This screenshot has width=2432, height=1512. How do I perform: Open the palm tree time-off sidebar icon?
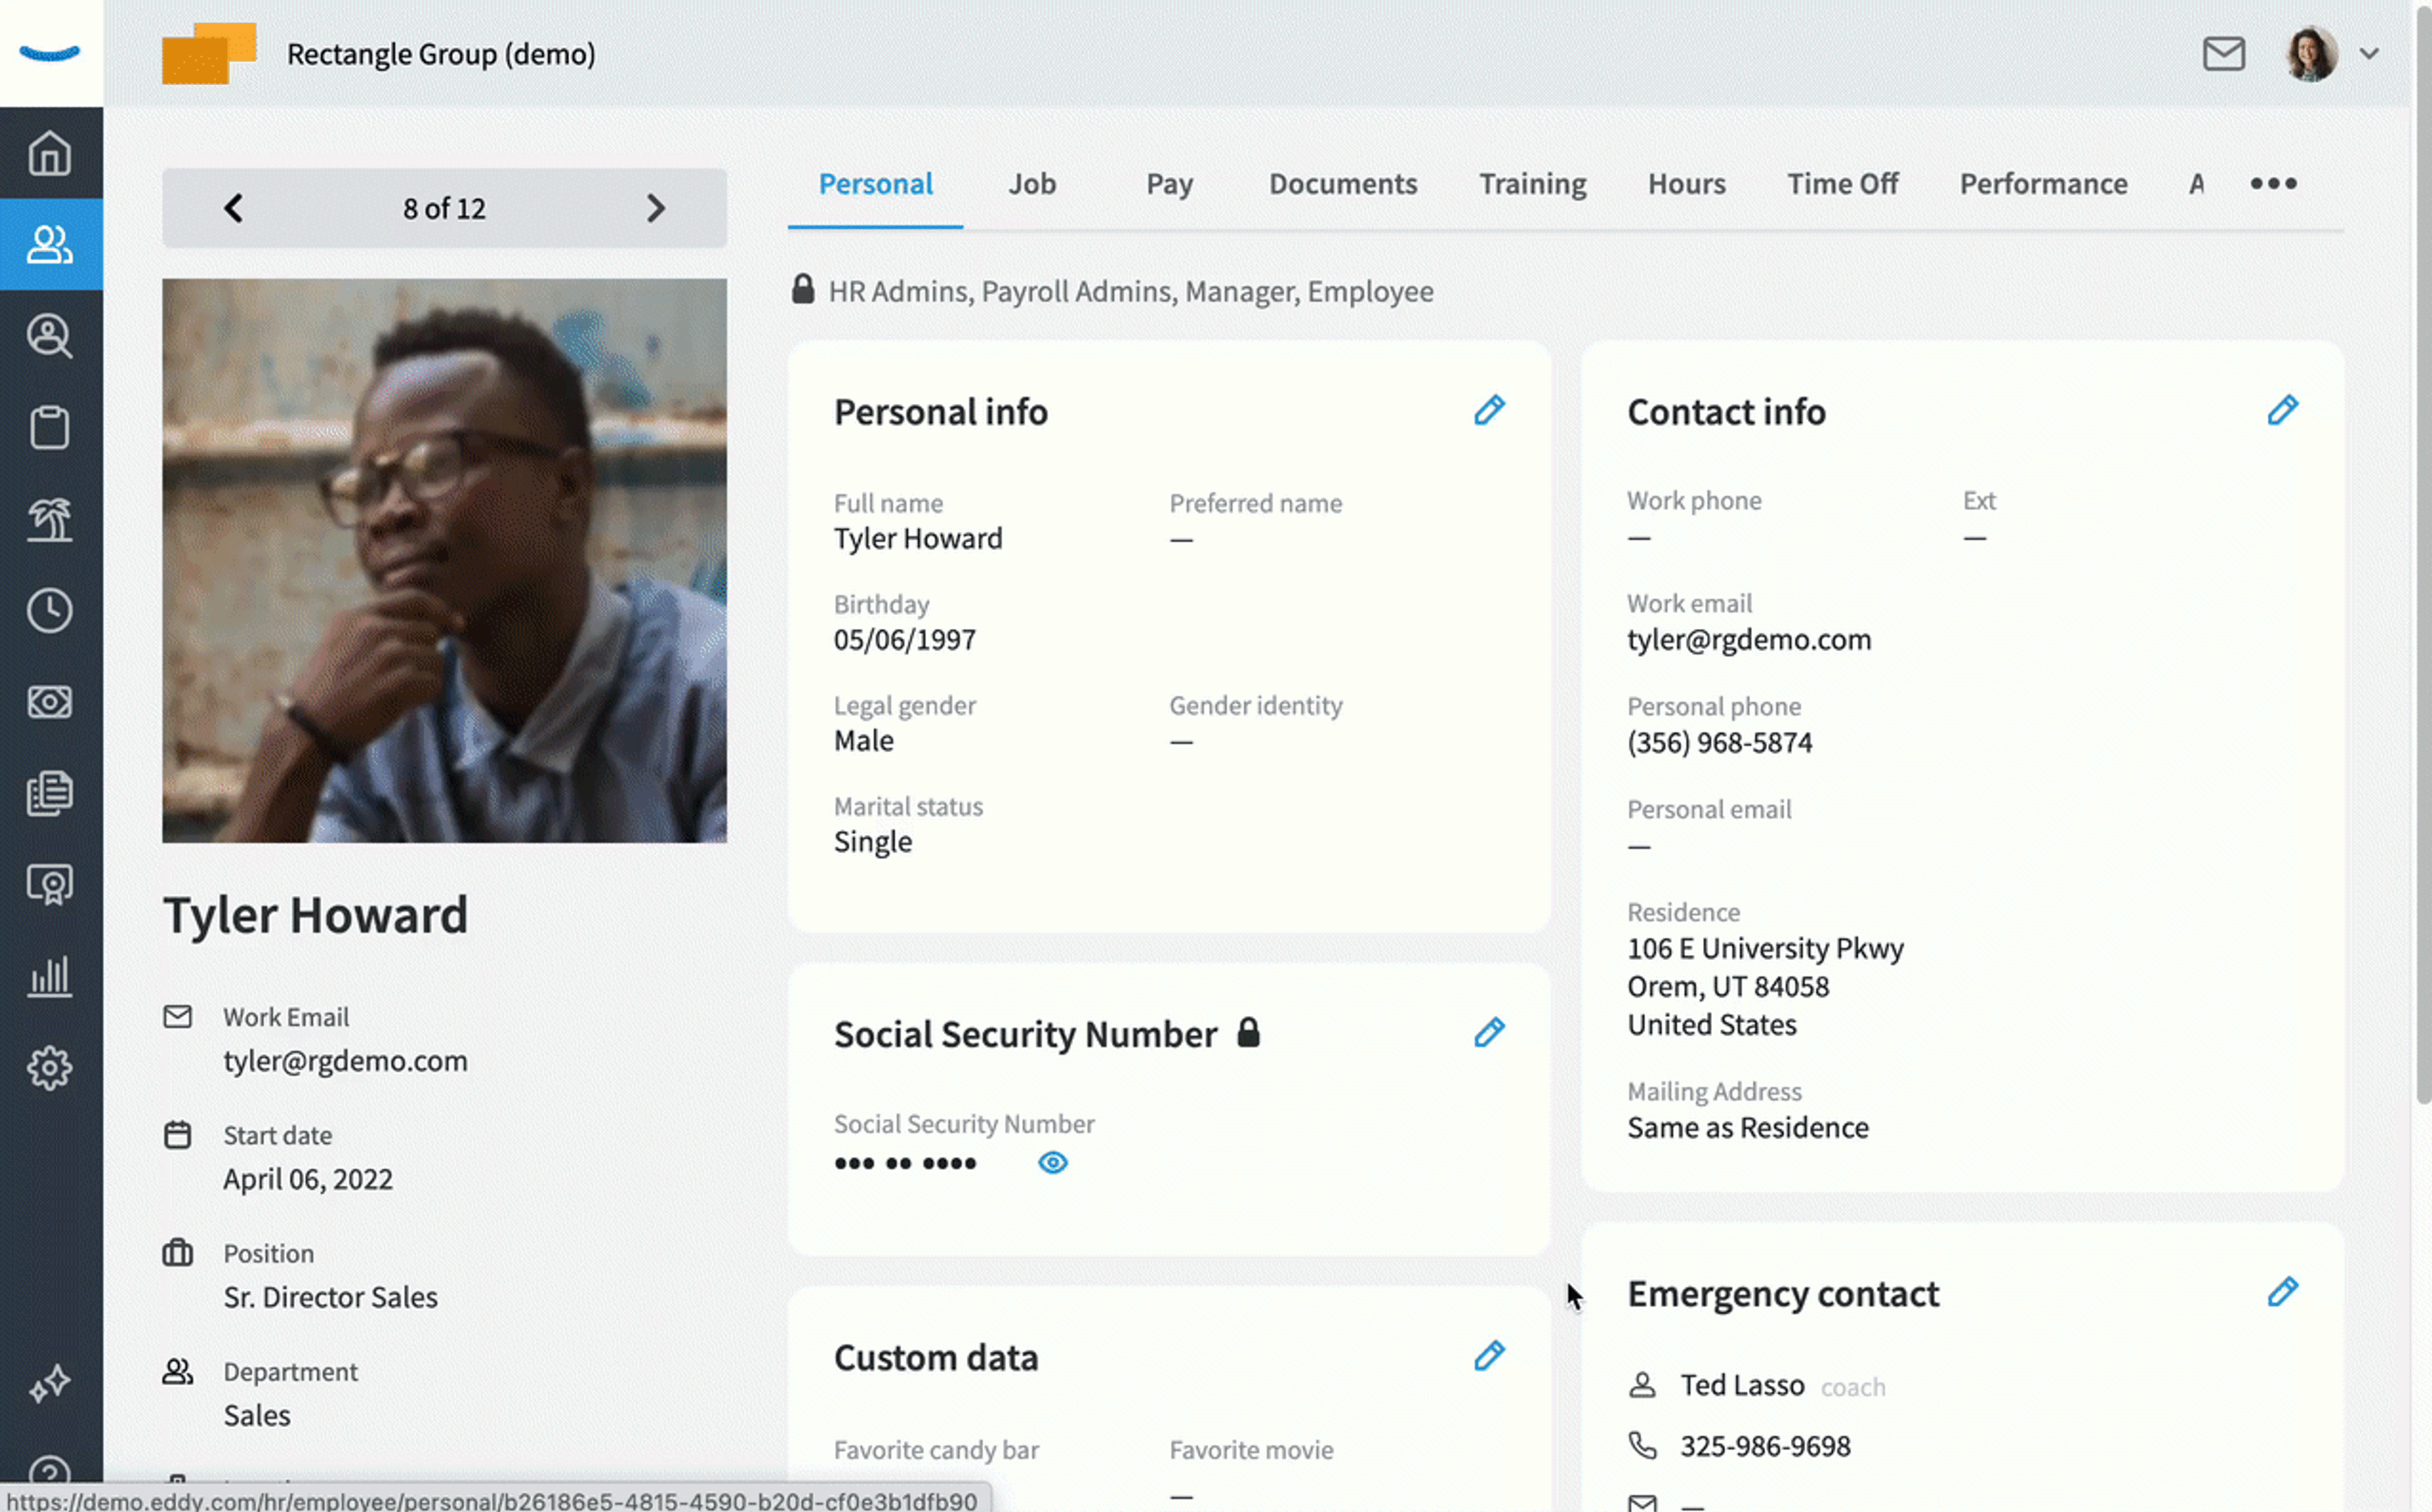tap(49, 519)
